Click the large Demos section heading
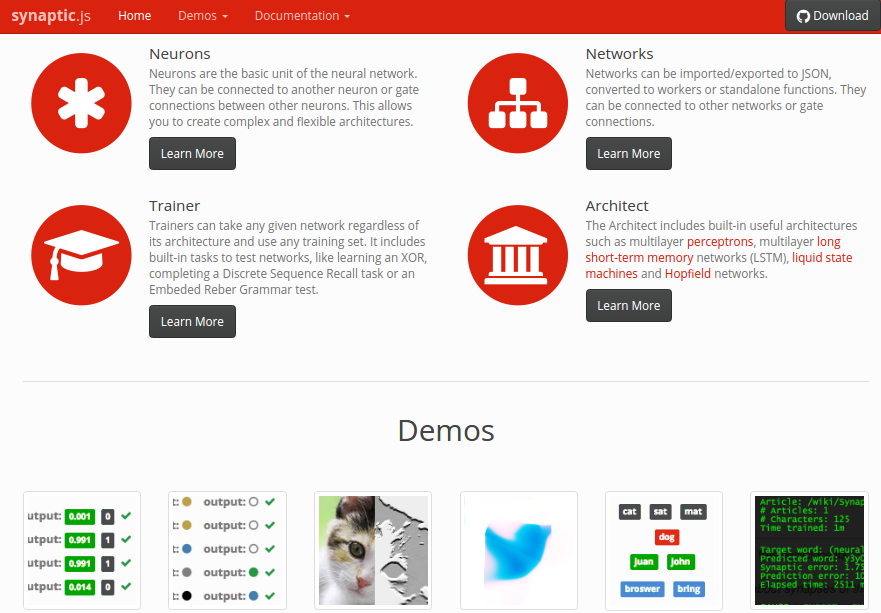Image resolution: width=881 pixels, height=613 pixels. pos(446,431)
